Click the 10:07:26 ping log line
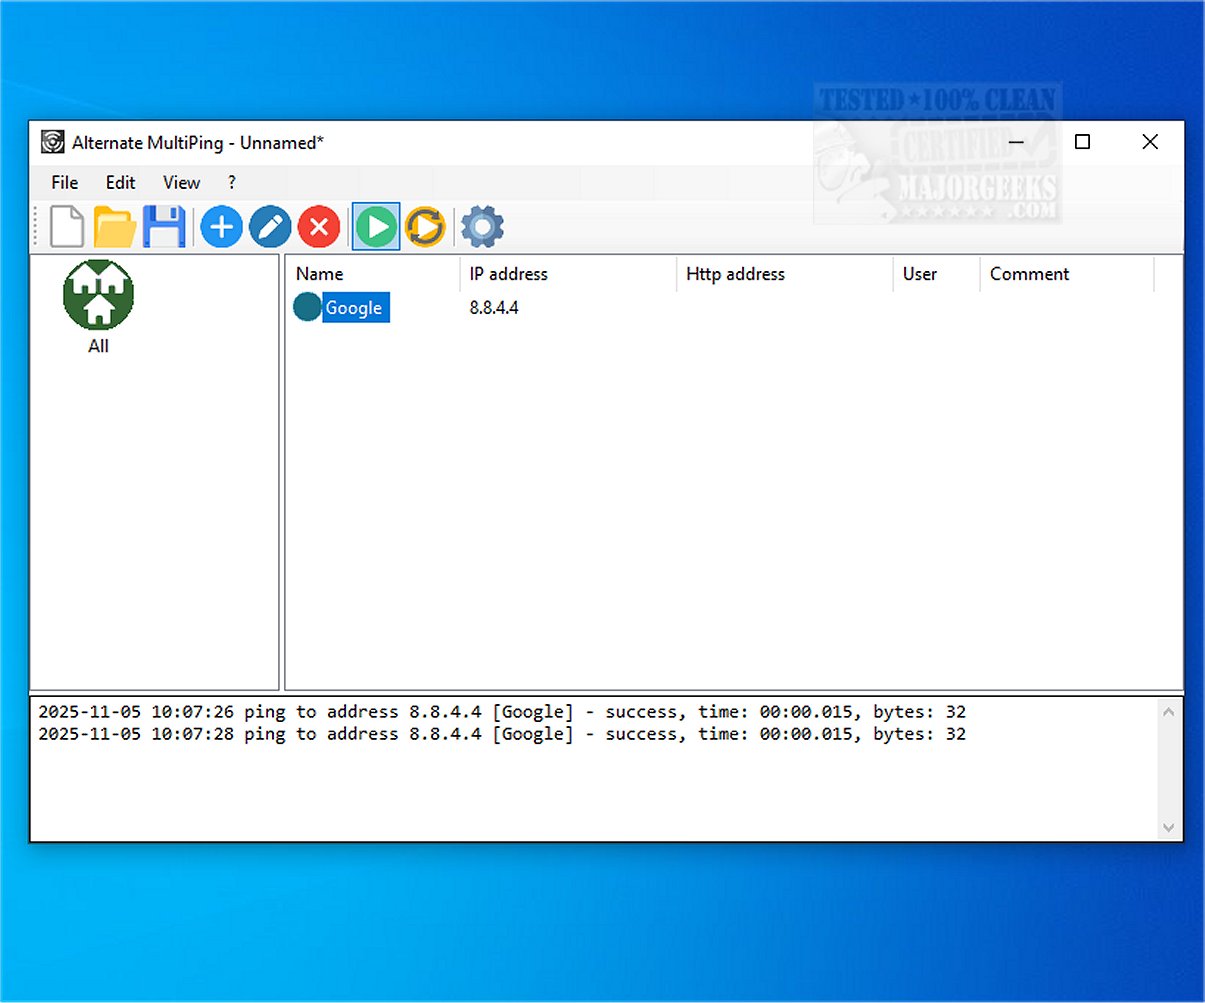The width and height of the screenshot is (1205, 1003). tap(502, 712)
